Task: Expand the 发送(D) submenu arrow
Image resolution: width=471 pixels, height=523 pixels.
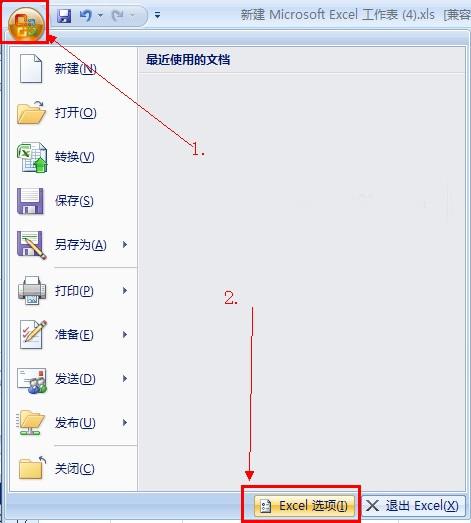Action: tap(125, 379)
